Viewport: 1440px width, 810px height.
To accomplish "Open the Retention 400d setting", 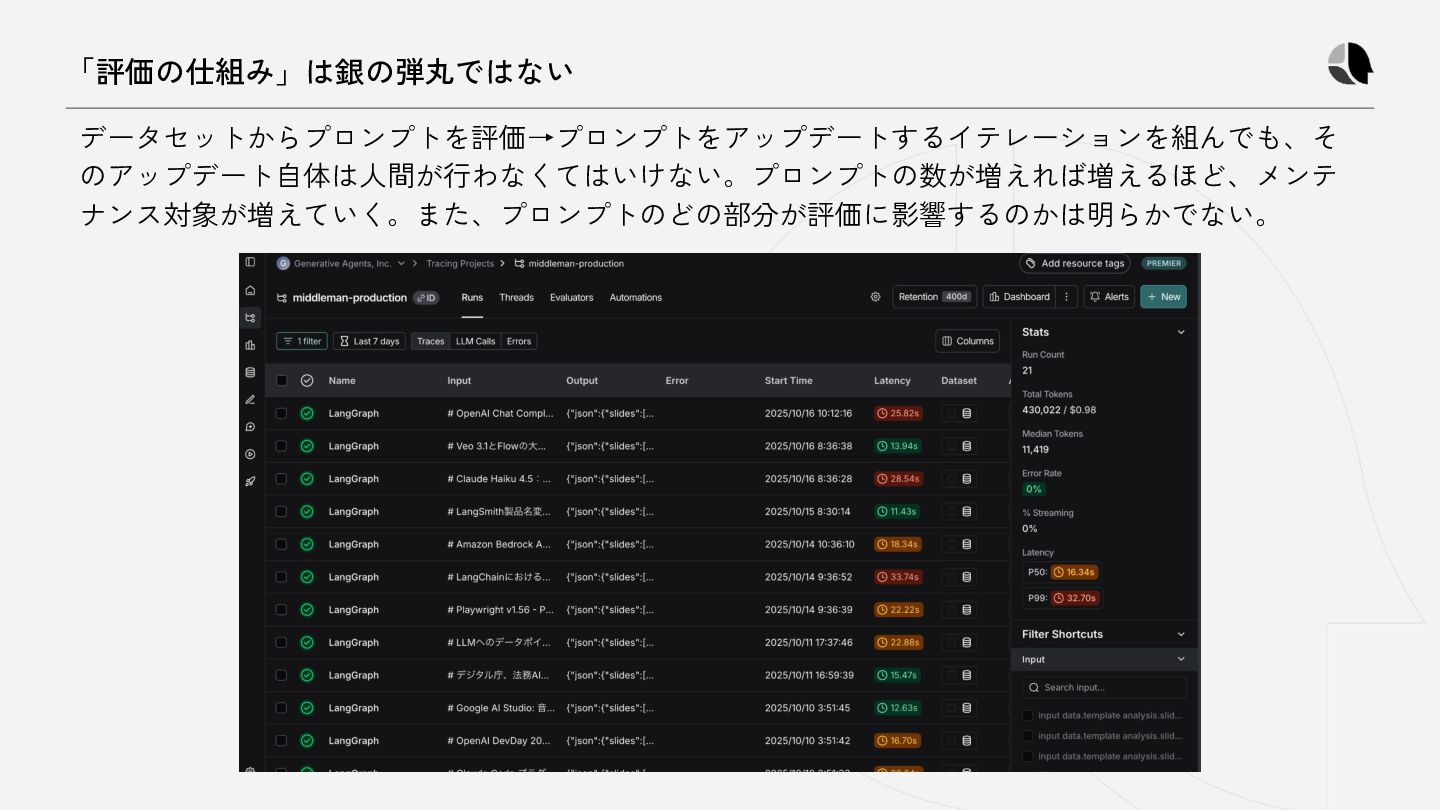I will coord(933,297).
